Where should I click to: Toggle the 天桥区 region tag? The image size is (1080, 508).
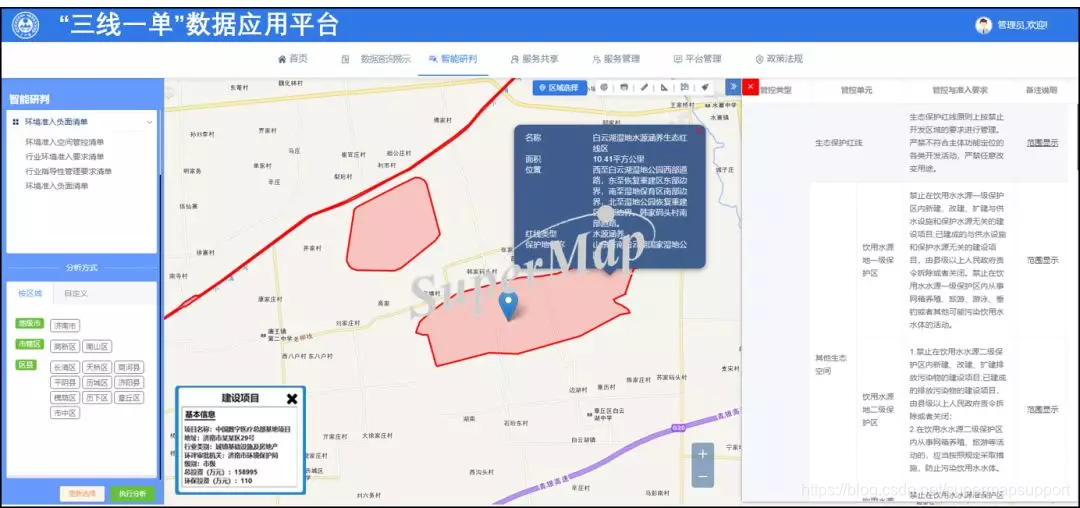point(97,368)
